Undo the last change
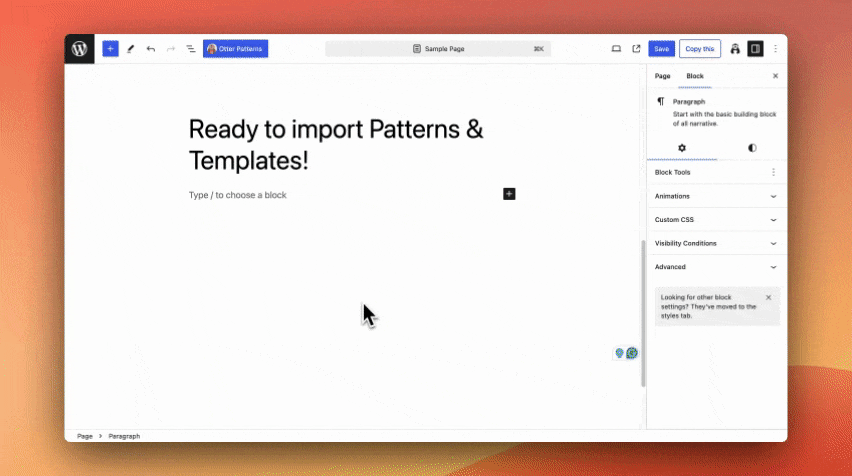Viewport: 852px width, 476px height. click(151, 49)
